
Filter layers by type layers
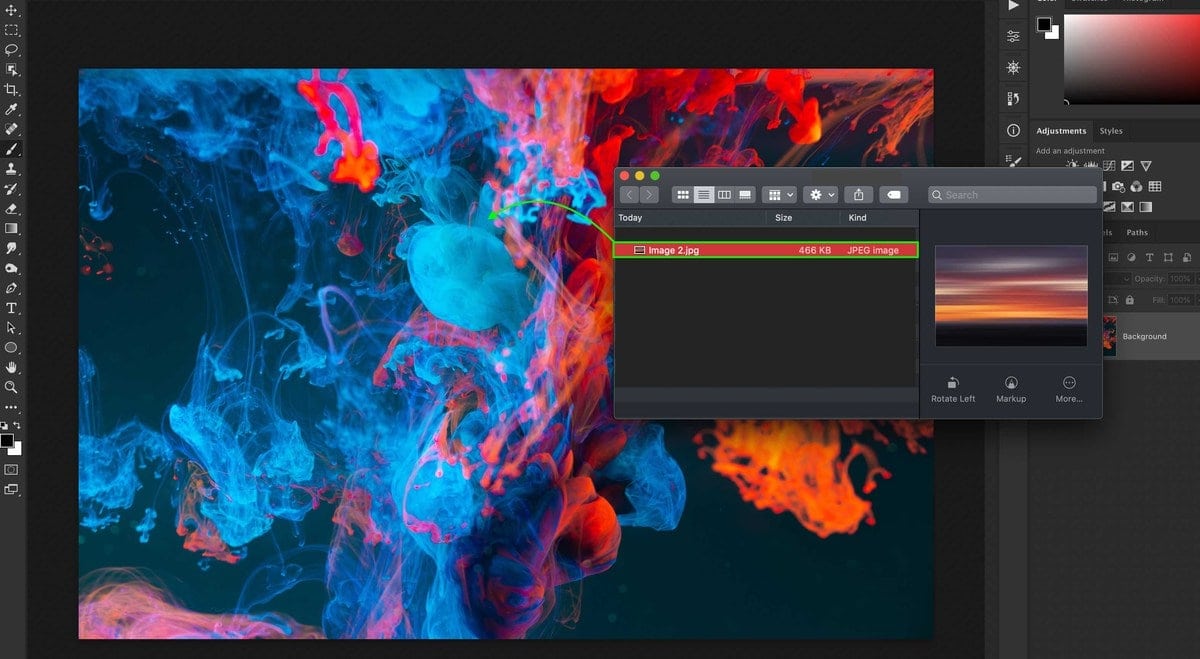(1150, 258)
